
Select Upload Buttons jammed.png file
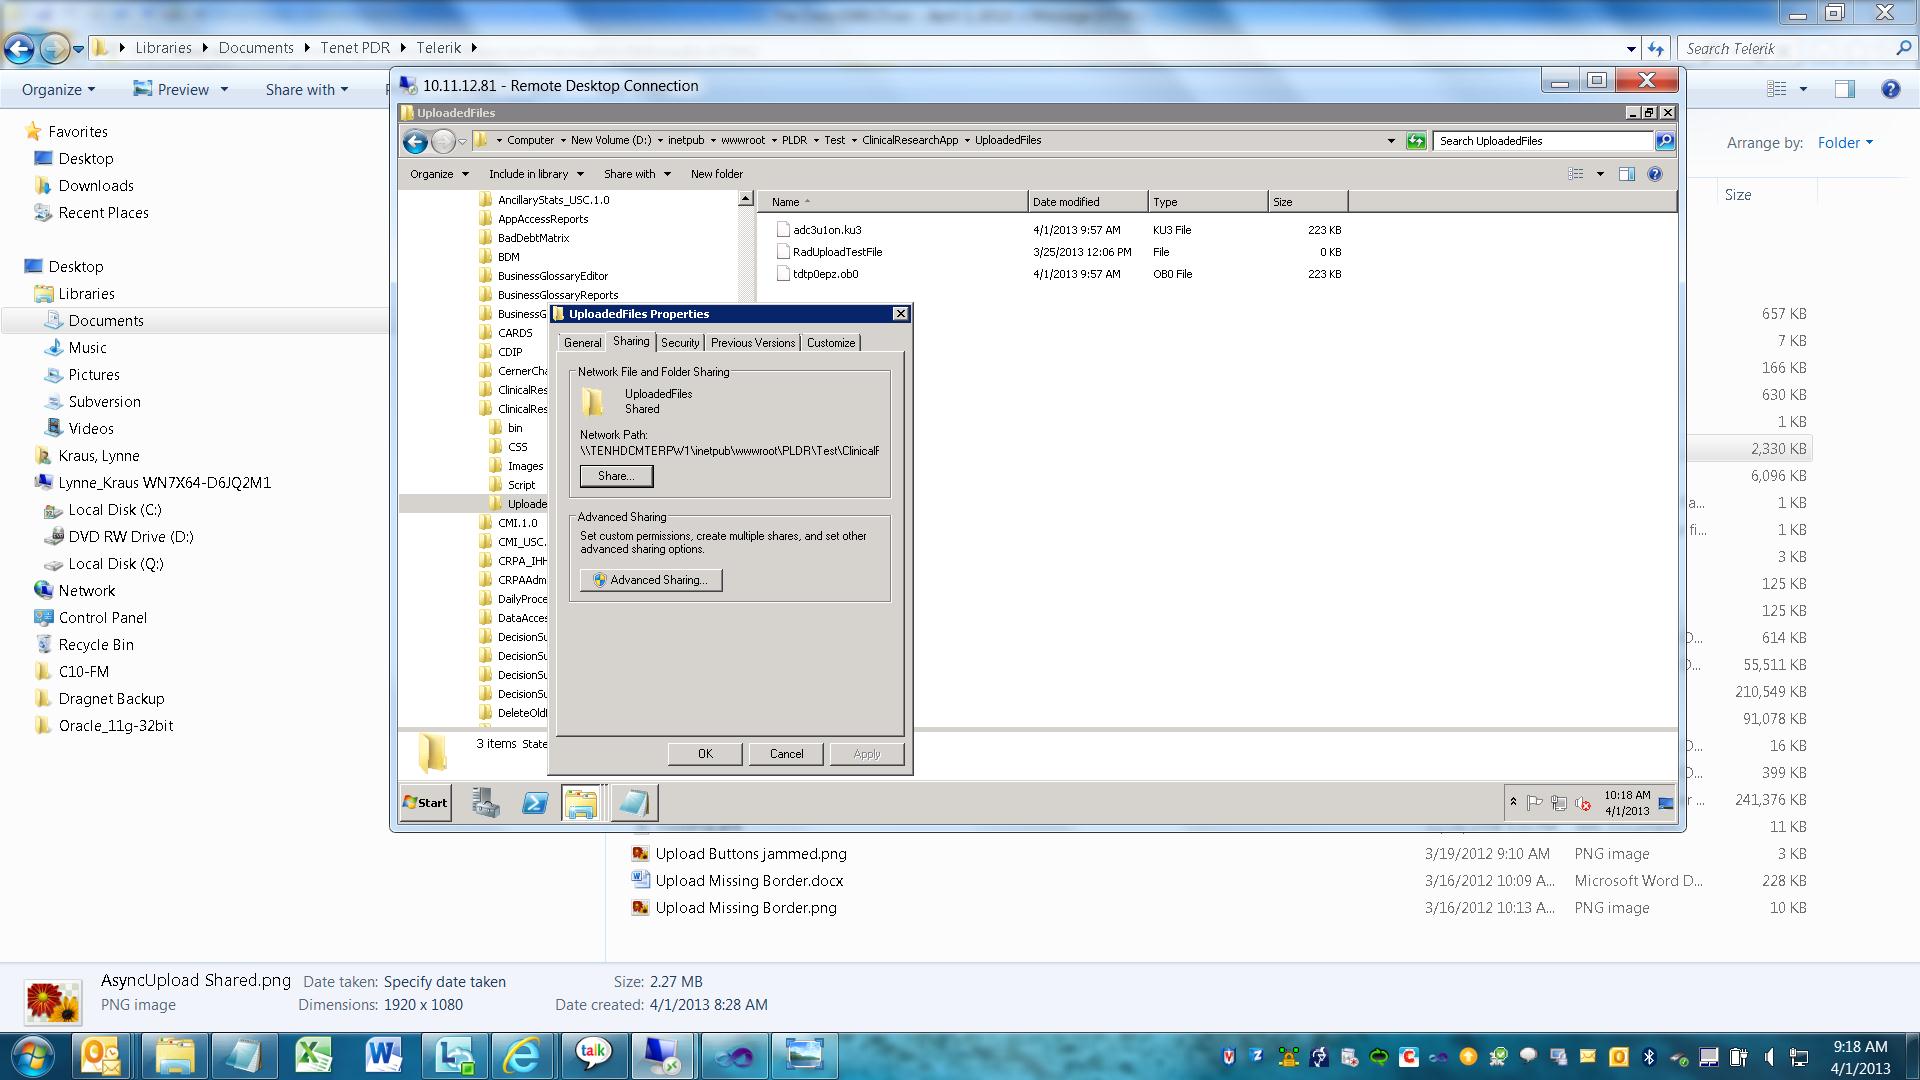coord(751,854)
